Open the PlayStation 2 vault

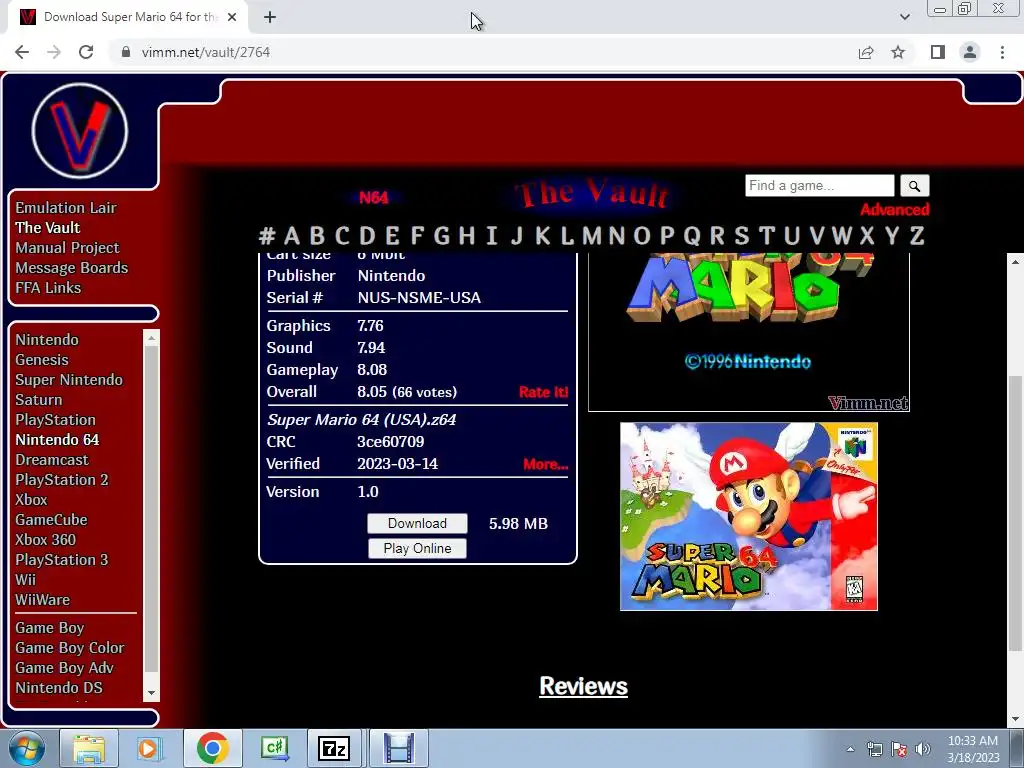click(62, 480)
